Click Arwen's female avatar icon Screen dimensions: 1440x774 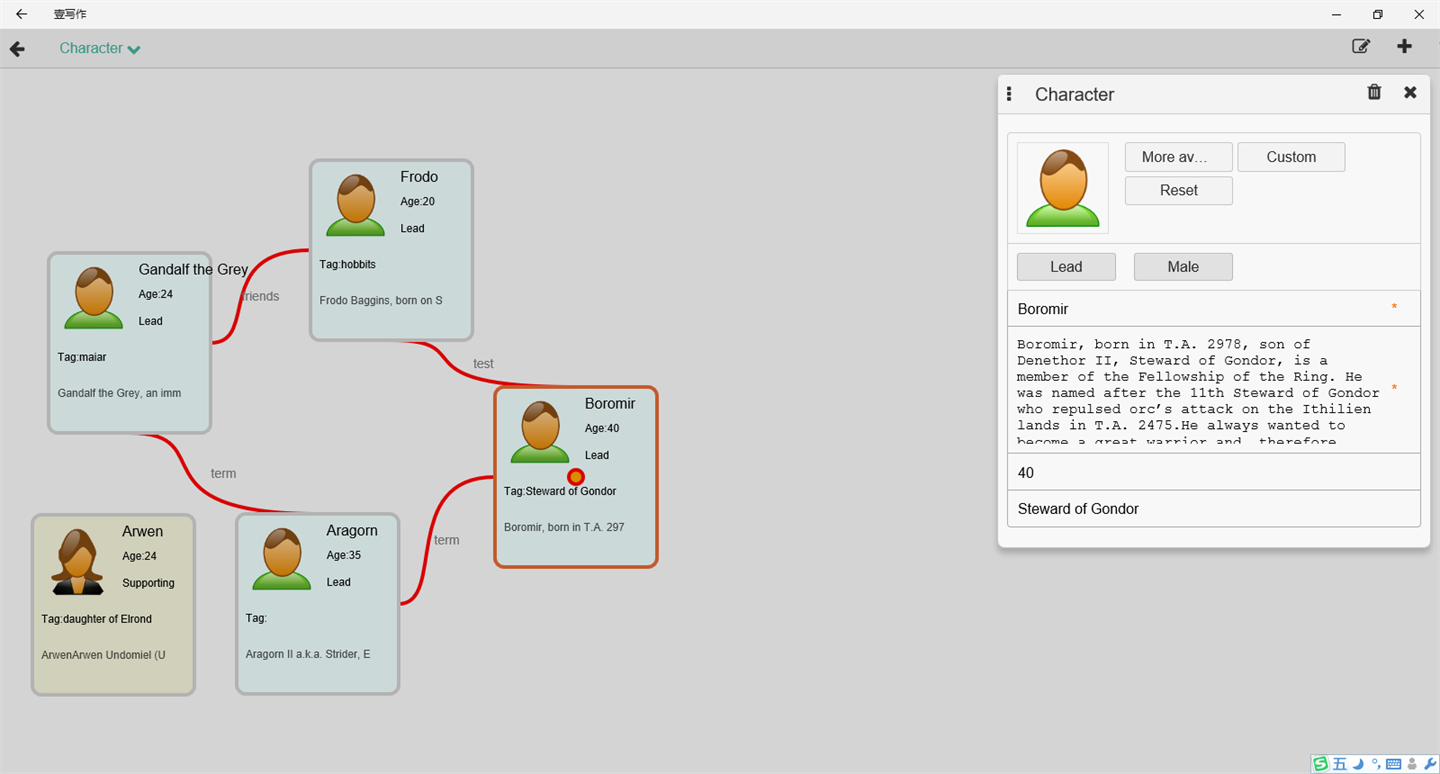(77, 562)
